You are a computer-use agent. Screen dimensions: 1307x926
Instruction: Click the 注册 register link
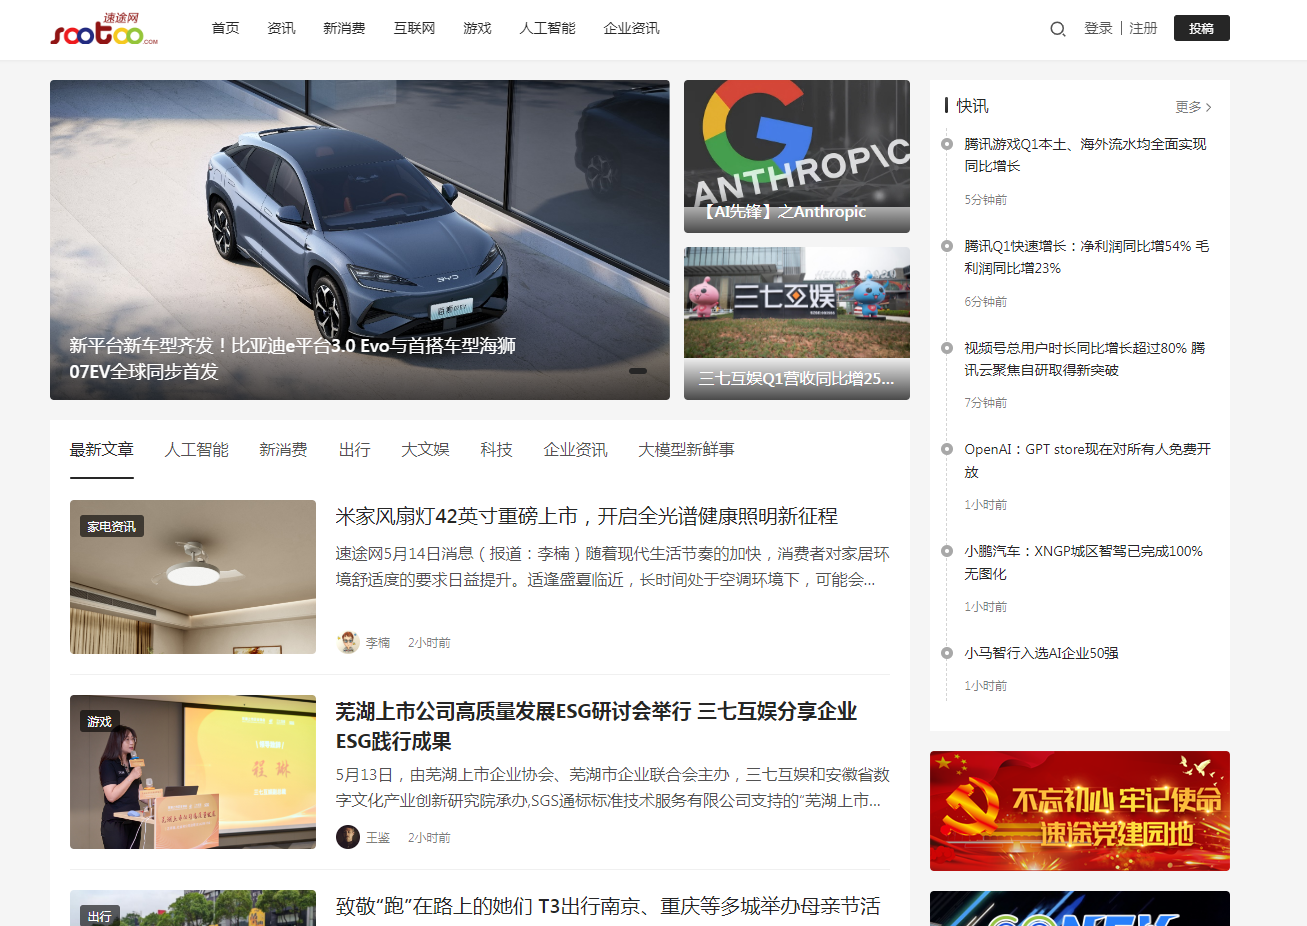[x=1143, y=28]
